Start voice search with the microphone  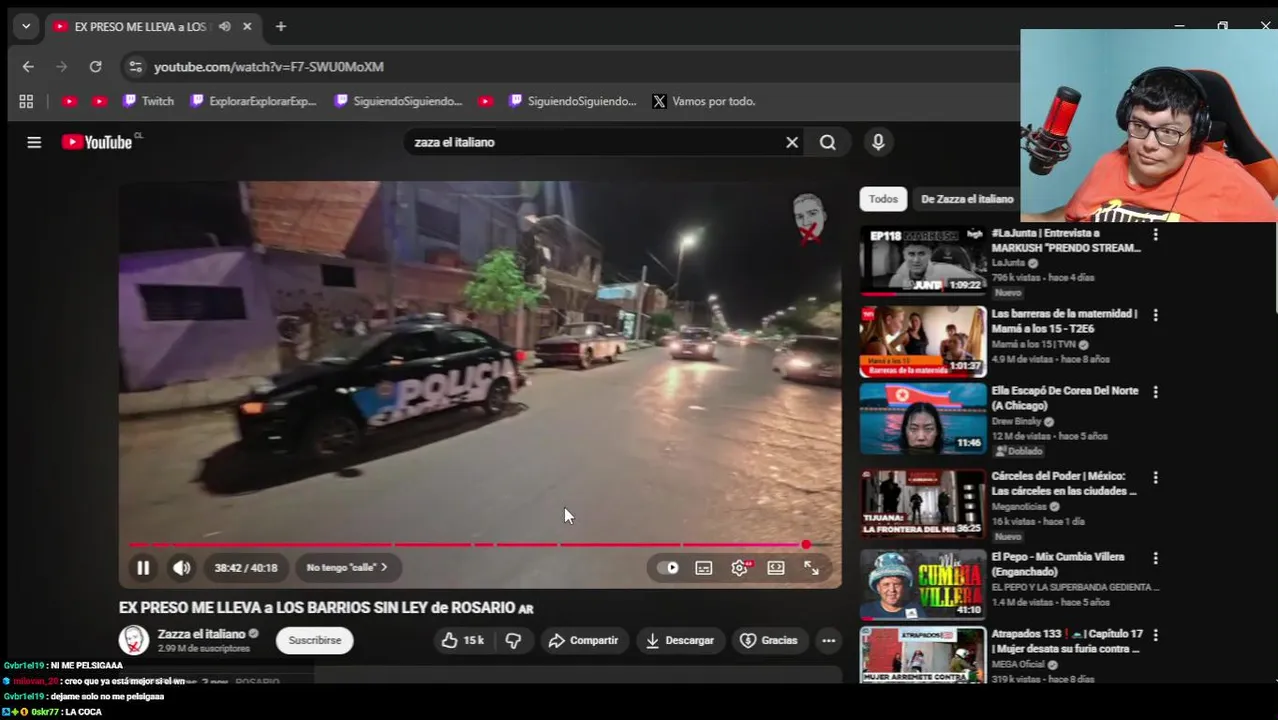click(x=878, y=142)
